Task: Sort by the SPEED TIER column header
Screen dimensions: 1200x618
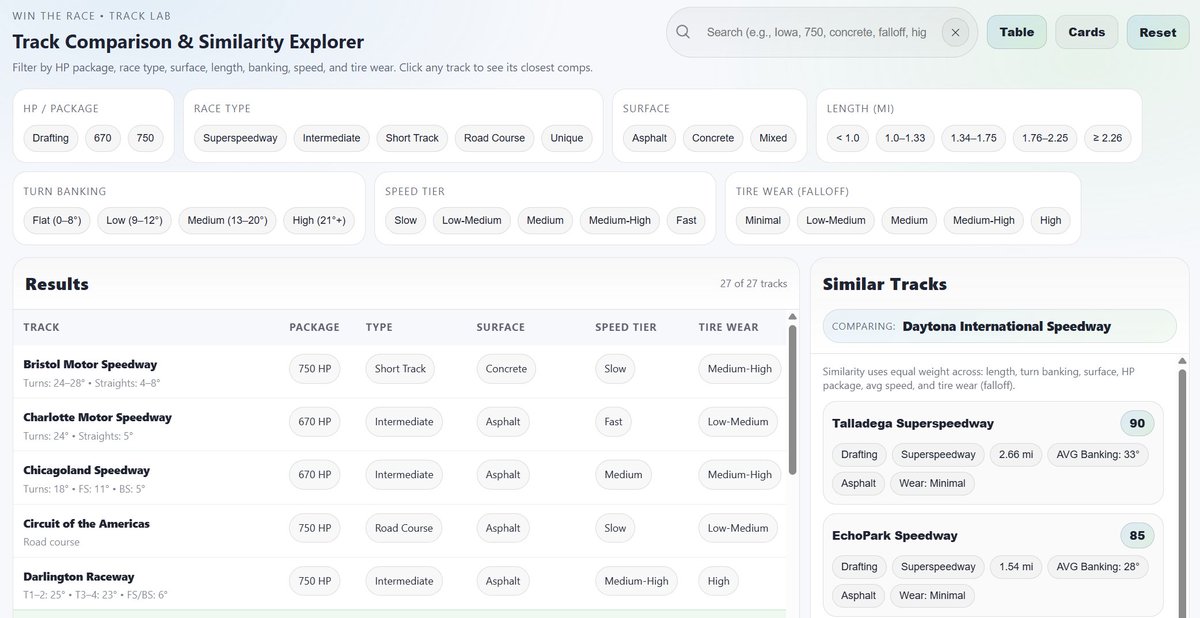Action: (626, 327)
